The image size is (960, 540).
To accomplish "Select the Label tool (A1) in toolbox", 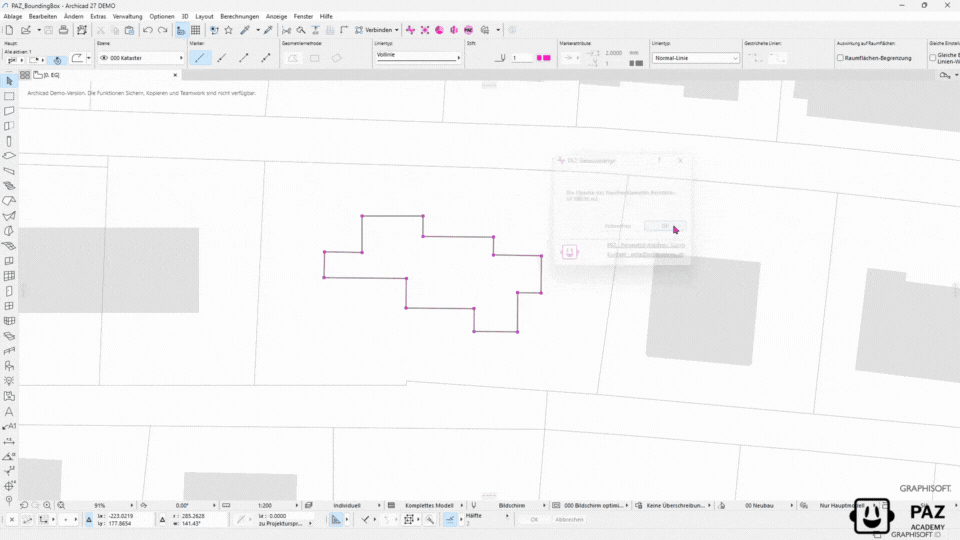I will pyautogui.click(x=9, y=426).
